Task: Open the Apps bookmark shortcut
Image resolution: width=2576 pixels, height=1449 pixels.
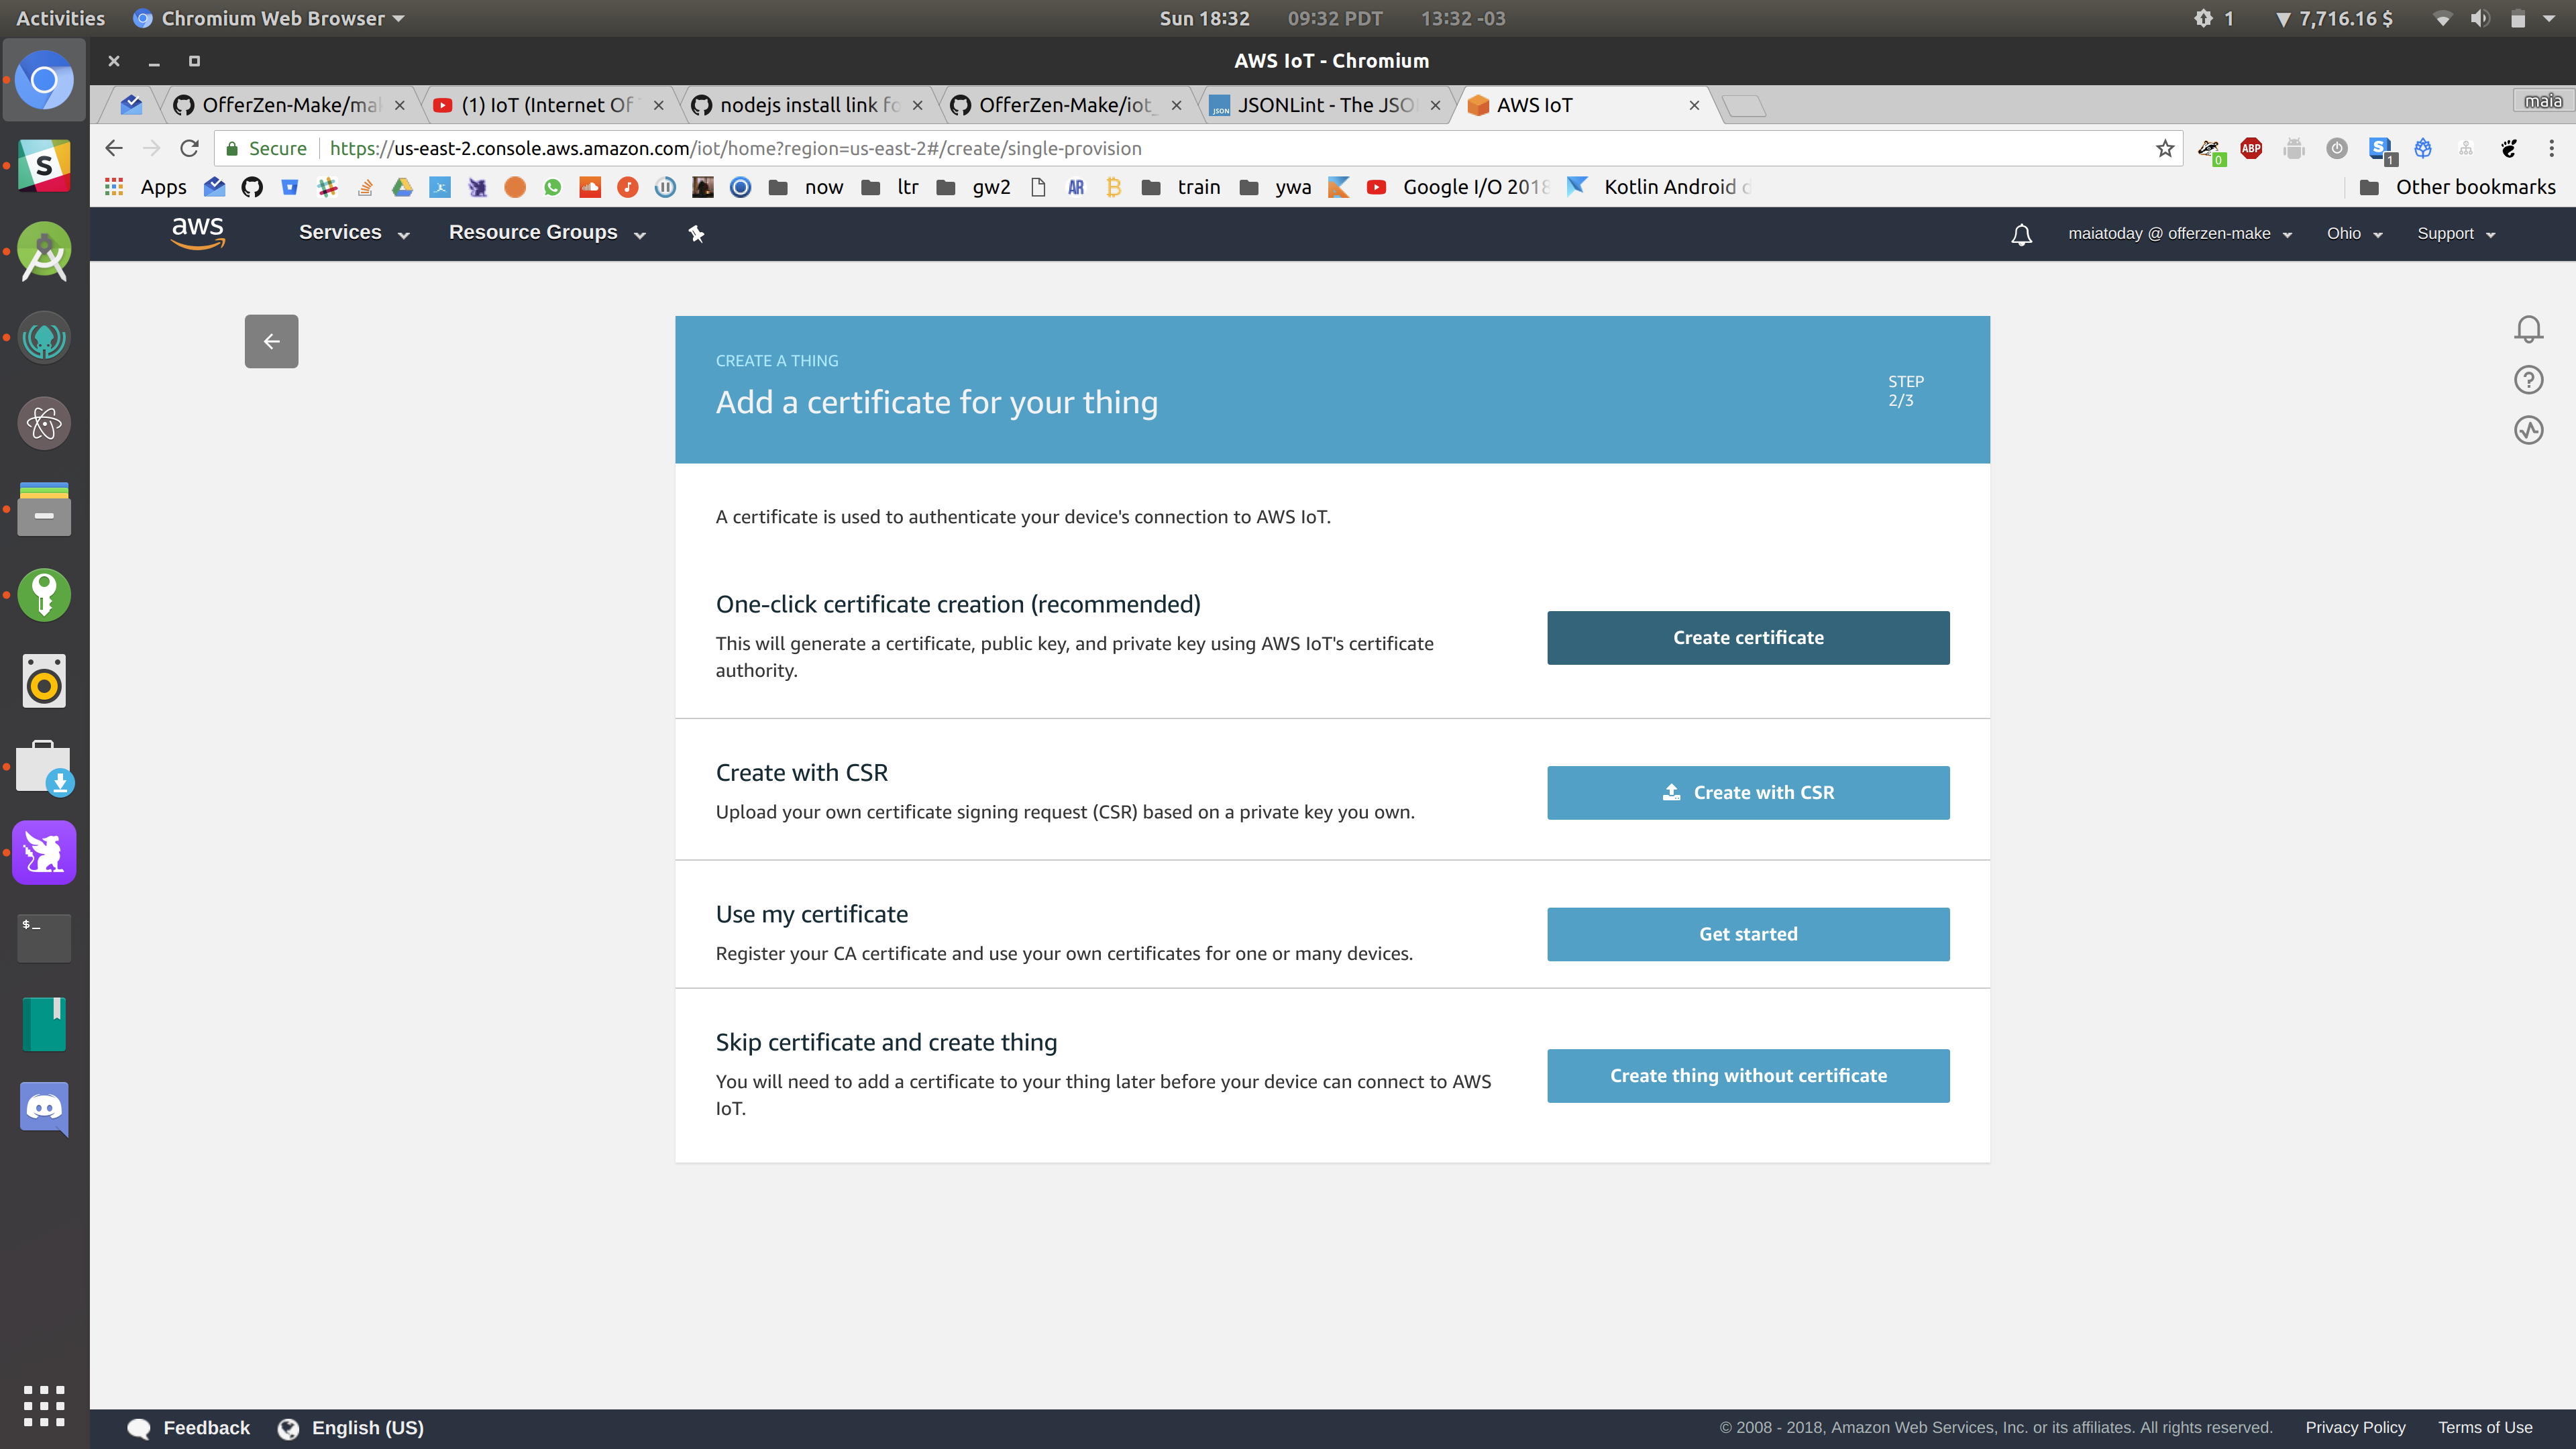Action: [x=146, y=187]
